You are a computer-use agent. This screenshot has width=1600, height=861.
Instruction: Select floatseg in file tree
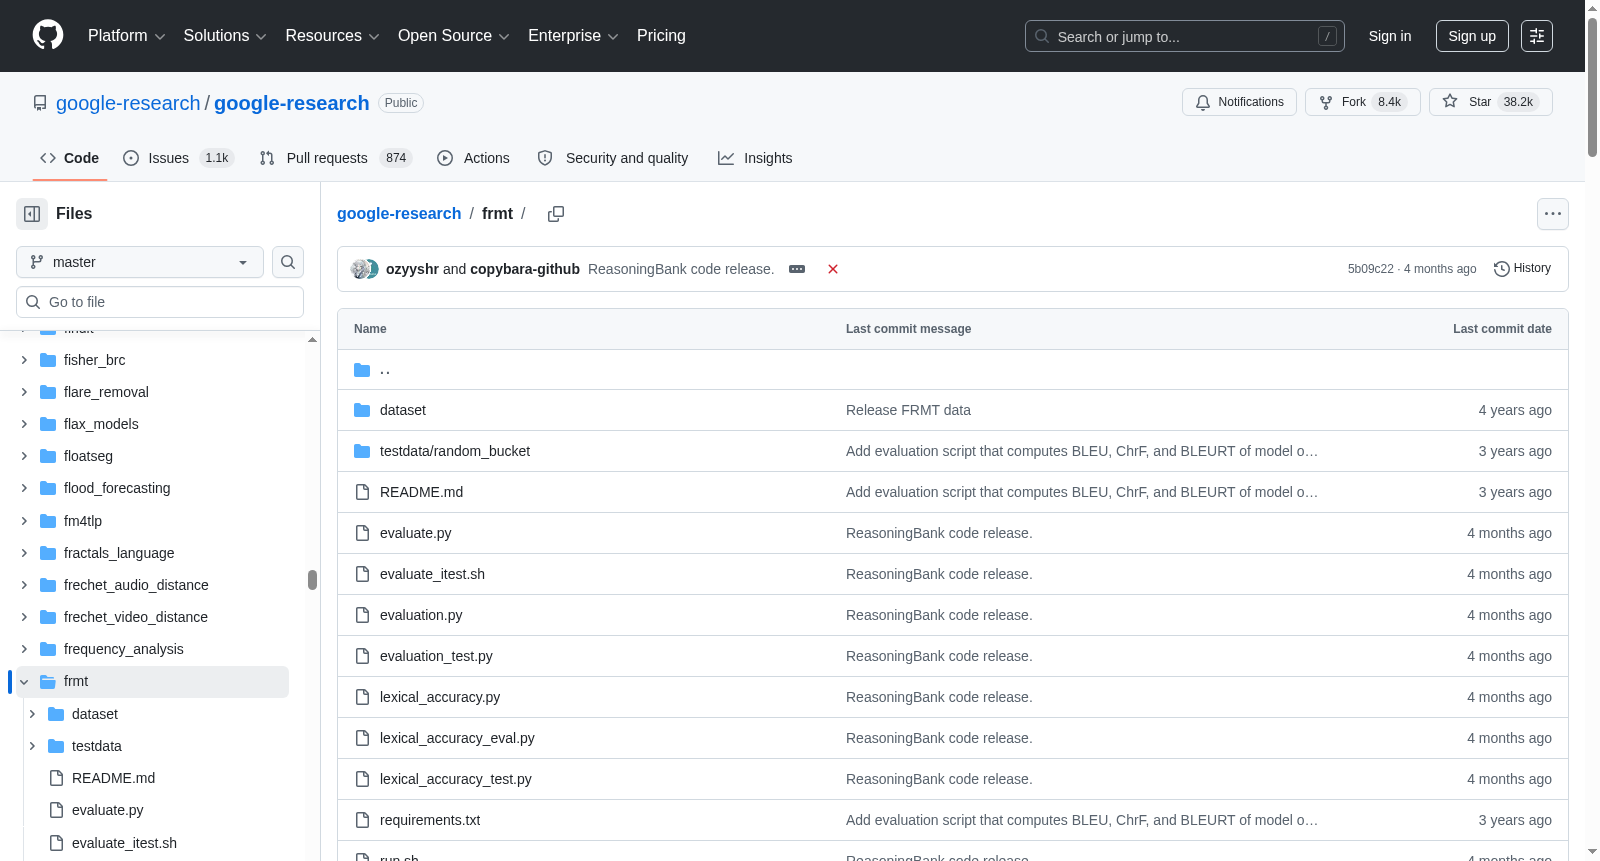click(x=88, y=456)
